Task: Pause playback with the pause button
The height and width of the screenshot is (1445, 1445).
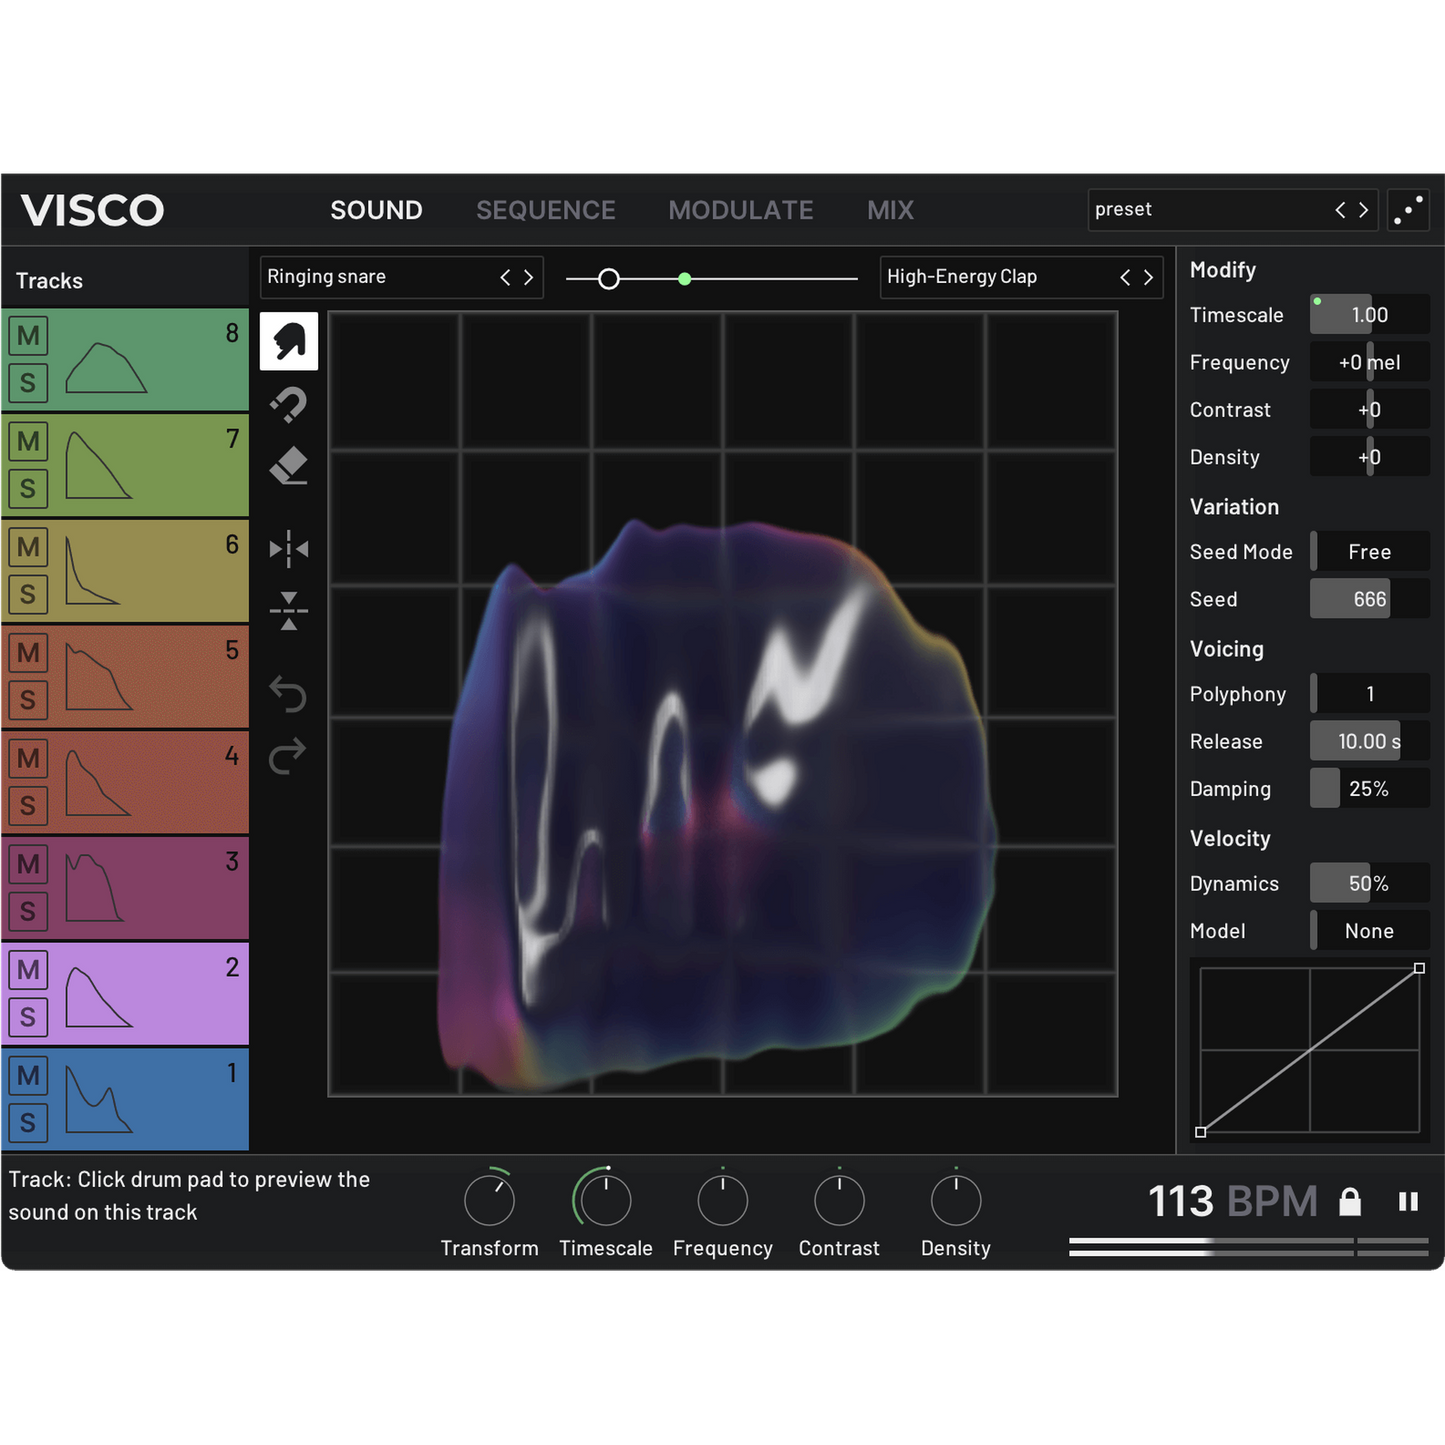Action: [1408, 1201]
